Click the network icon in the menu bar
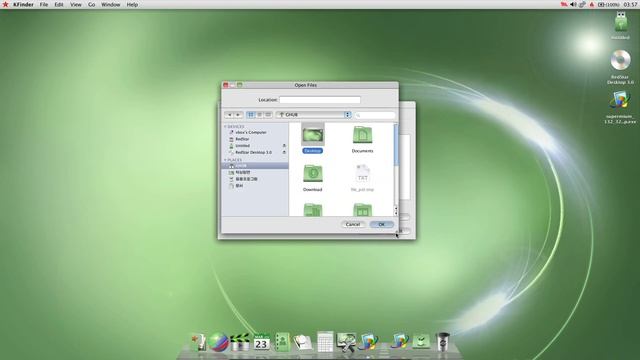This screenshot has width=640, height=360. pos(582,4)
